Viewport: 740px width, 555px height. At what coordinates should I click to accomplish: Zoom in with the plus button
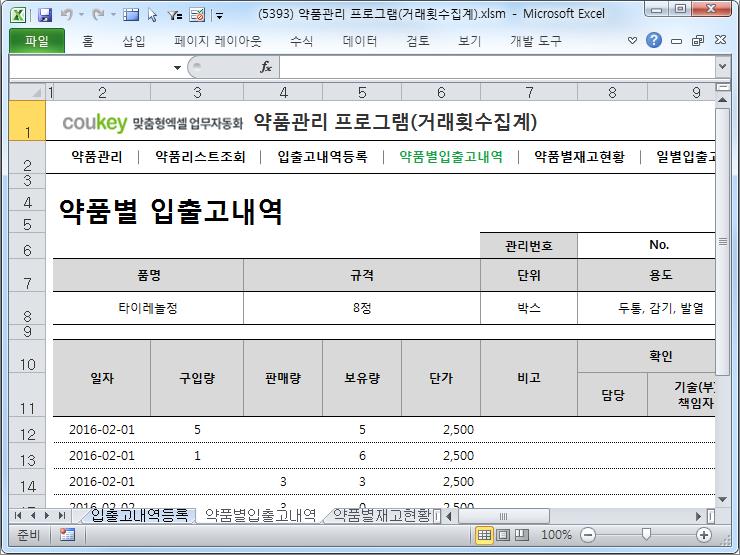pos(704,535)
